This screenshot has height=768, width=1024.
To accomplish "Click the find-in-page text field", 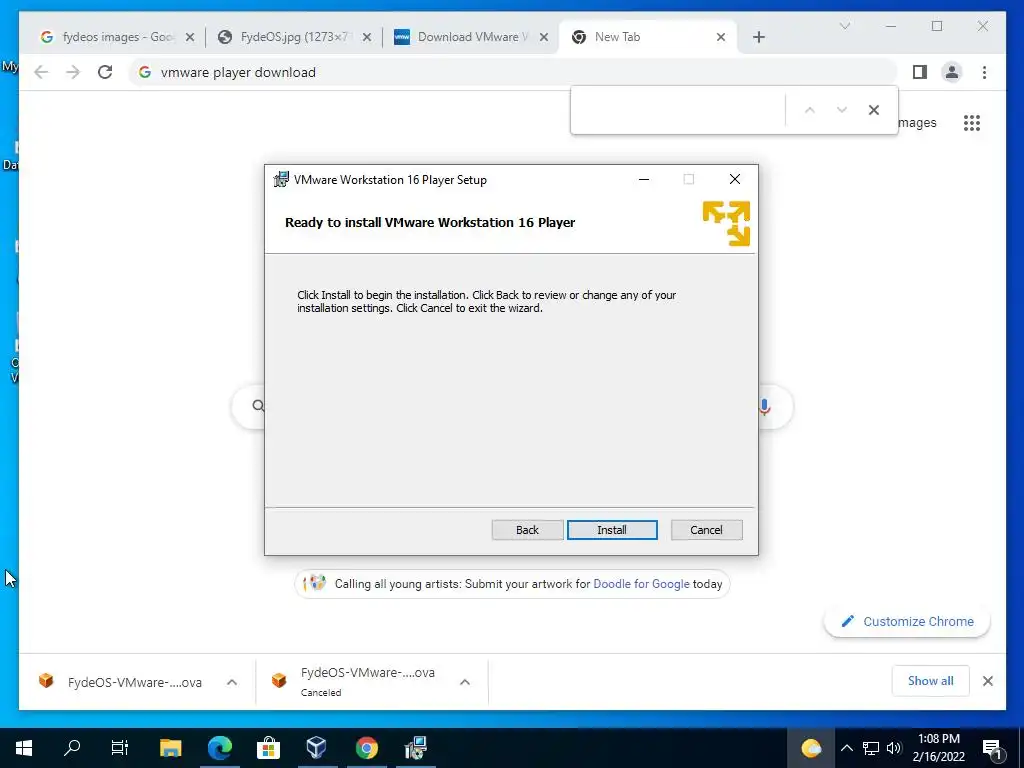I will click(678, 110).
